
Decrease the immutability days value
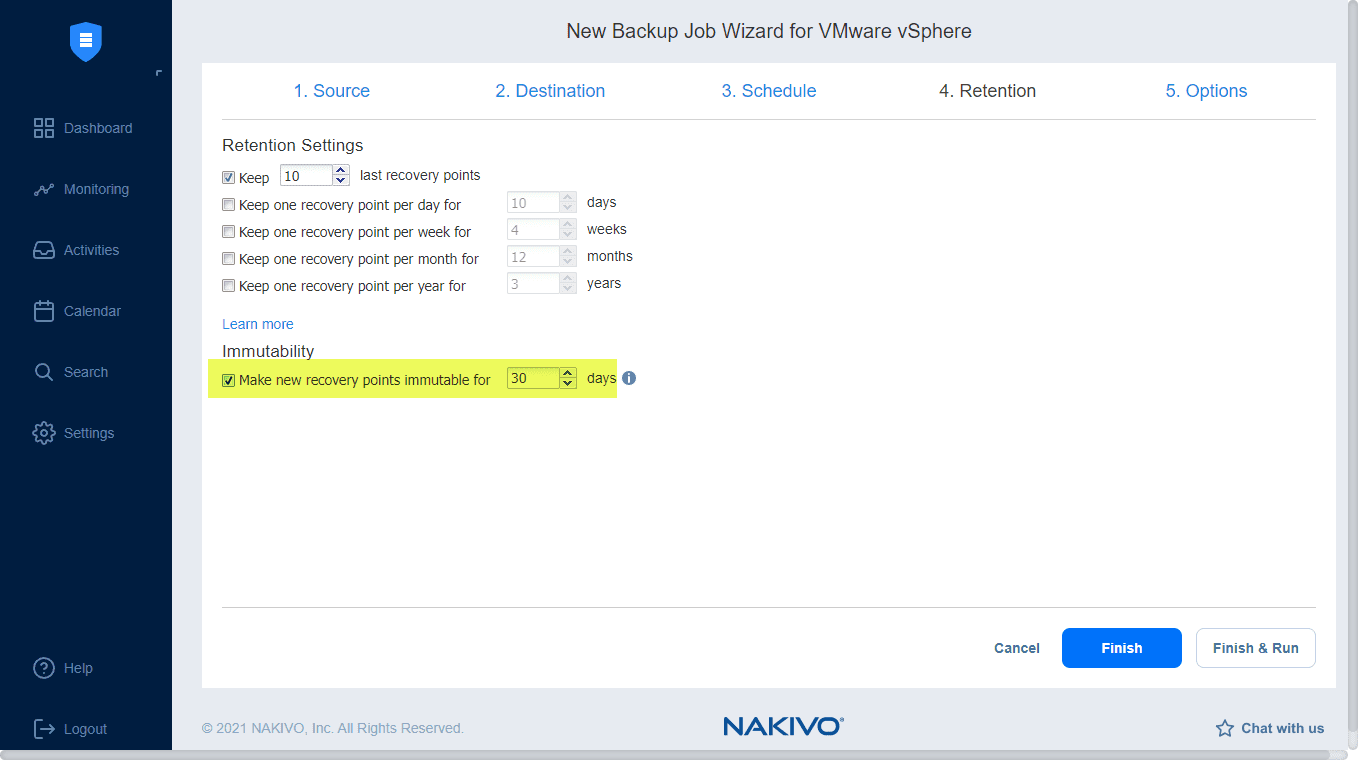pyautogui.click(x=568, y=383)
